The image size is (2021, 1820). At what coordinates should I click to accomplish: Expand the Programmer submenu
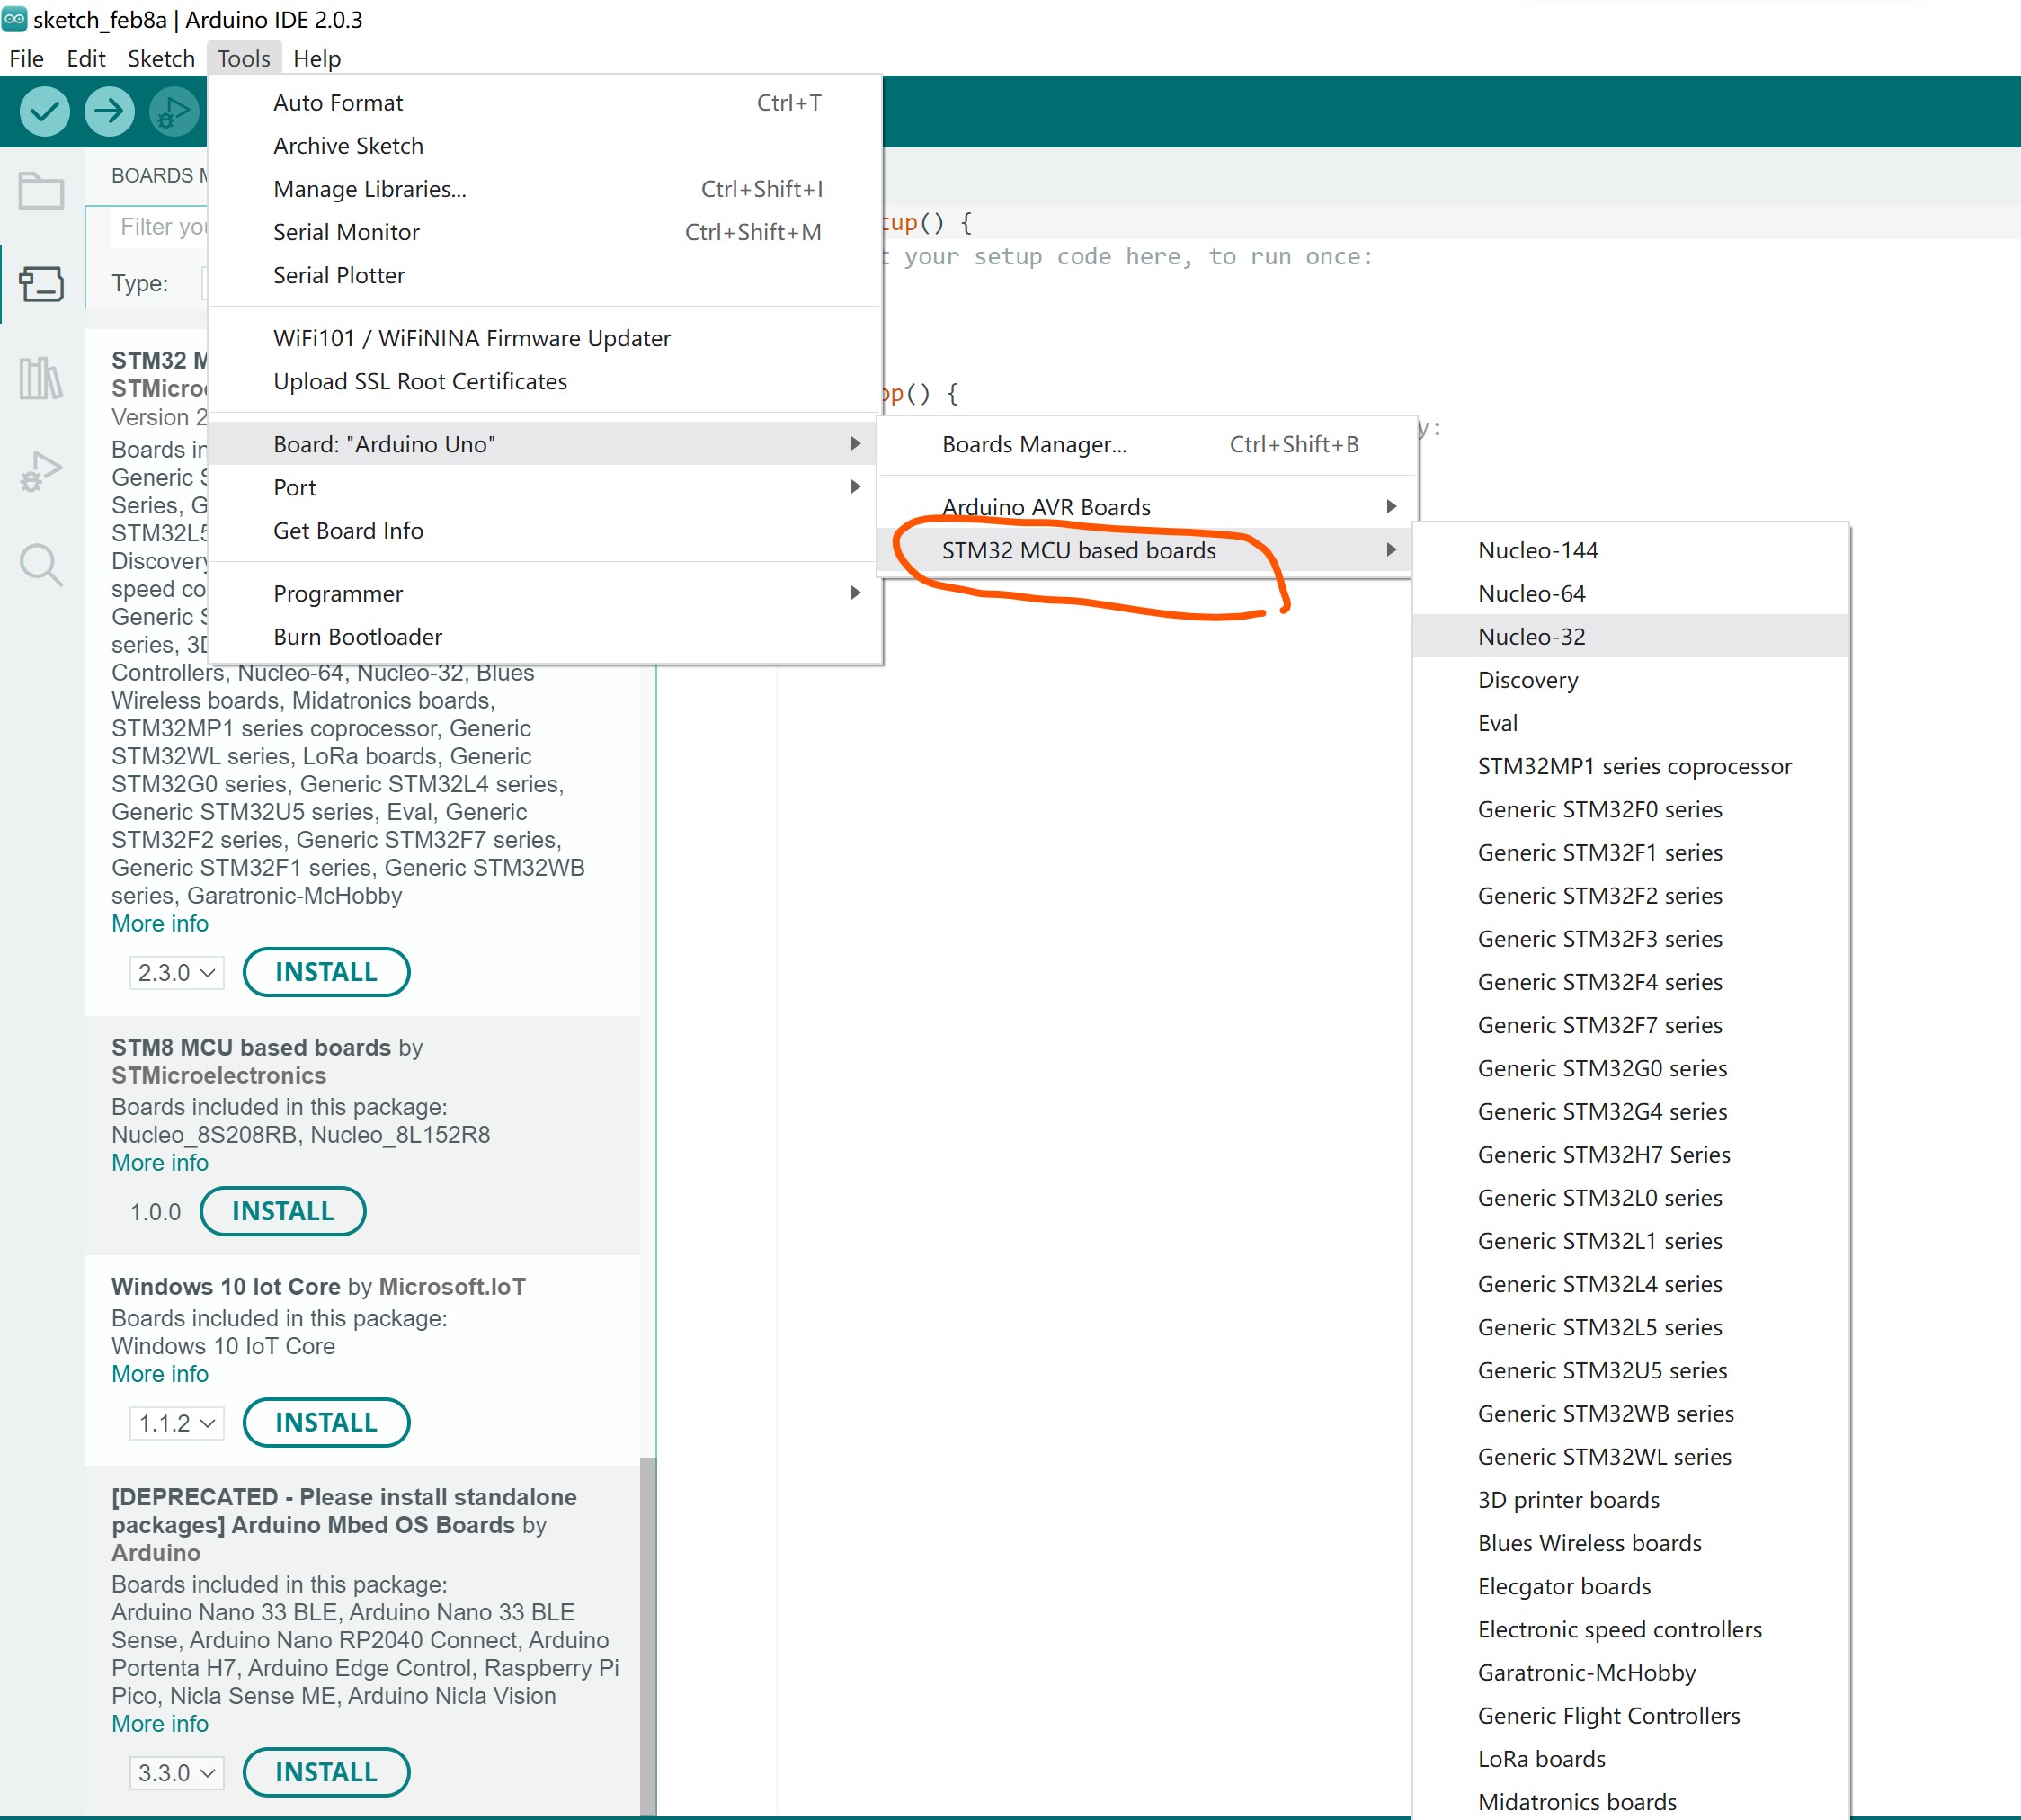point(546,593)
